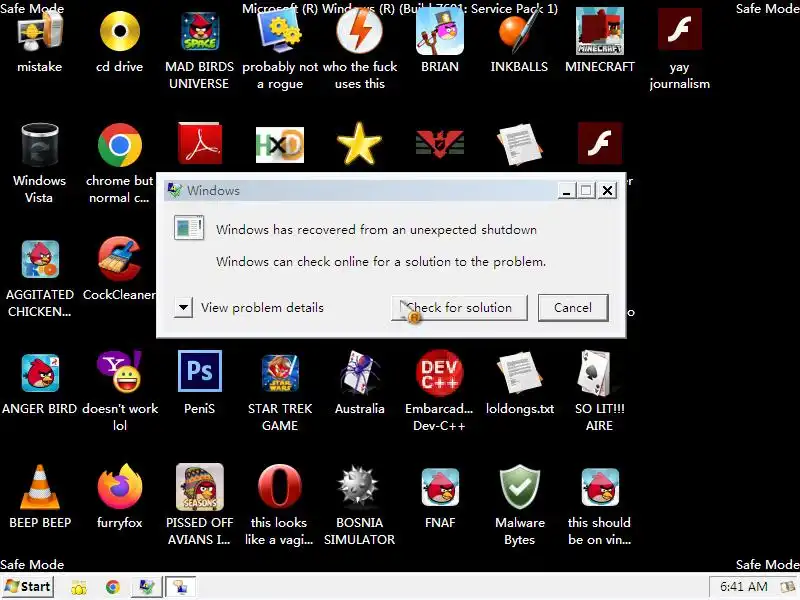Launch the BOSNIA SIMULATOR mine icon

(360, 487)
